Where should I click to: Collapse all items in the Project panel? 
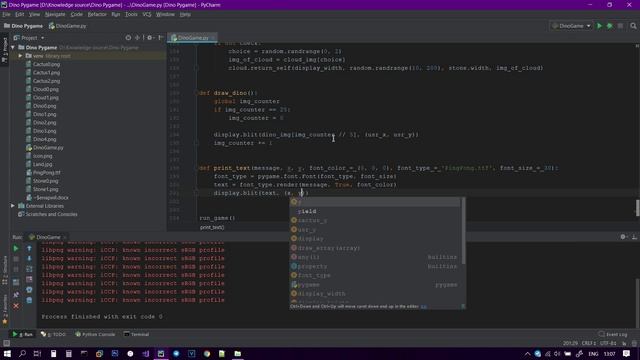tap(138, 38)
